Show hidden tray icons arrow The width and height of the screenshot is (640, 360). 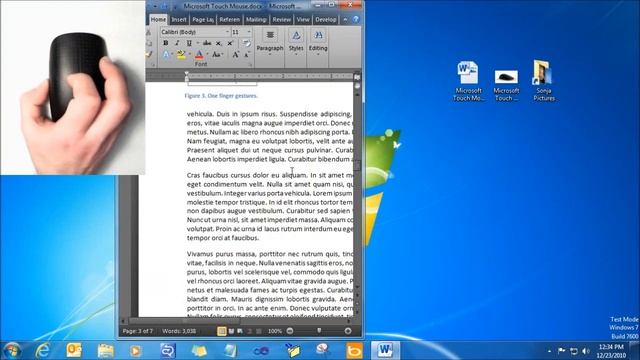pyautogui.click(x=549, y=351)
